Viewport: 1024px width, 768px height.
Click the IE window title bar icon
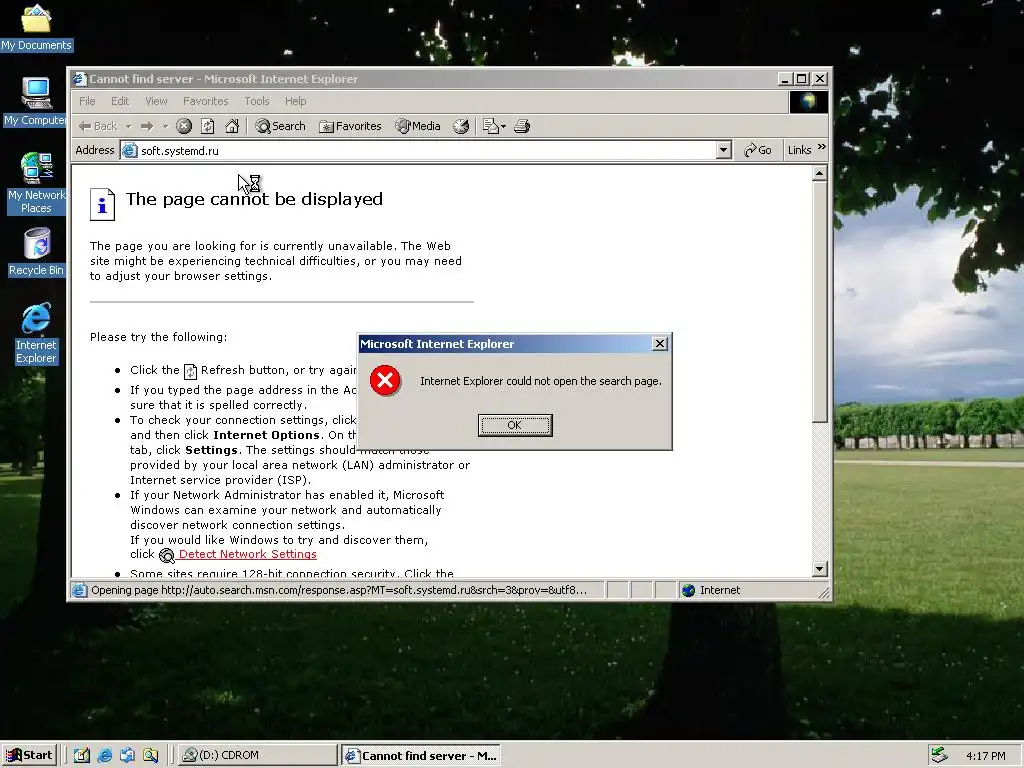tap(80, 79)
